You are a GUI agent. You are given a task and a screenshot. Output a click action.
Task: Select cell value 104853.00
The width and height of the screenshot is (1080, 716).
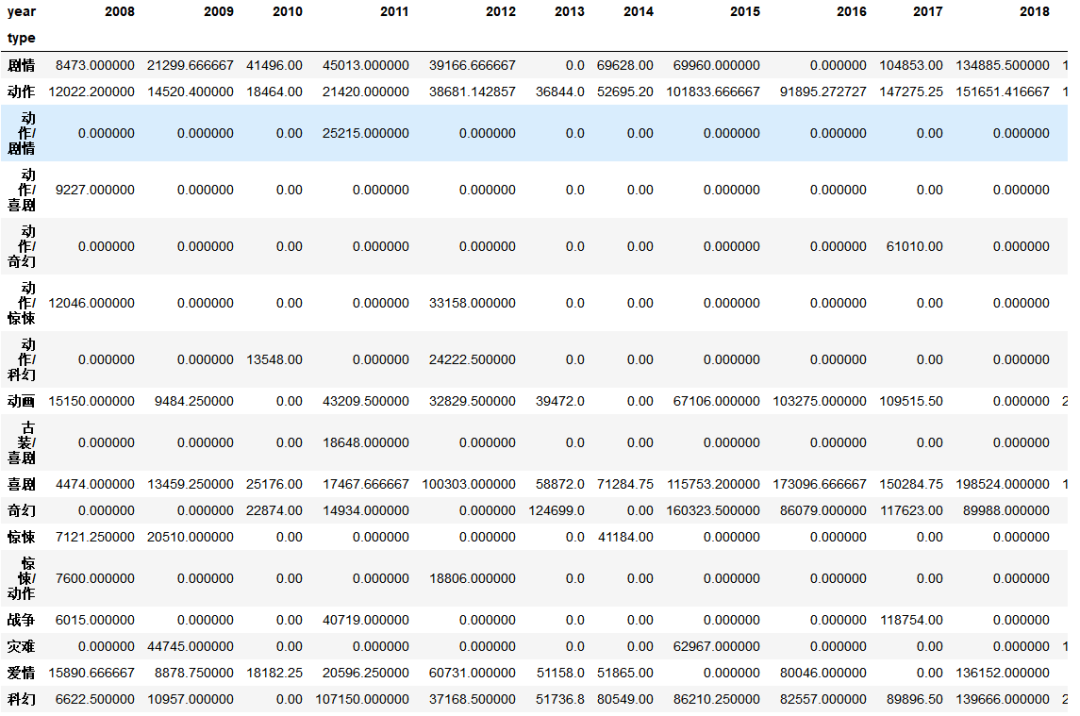coord(911,65)
